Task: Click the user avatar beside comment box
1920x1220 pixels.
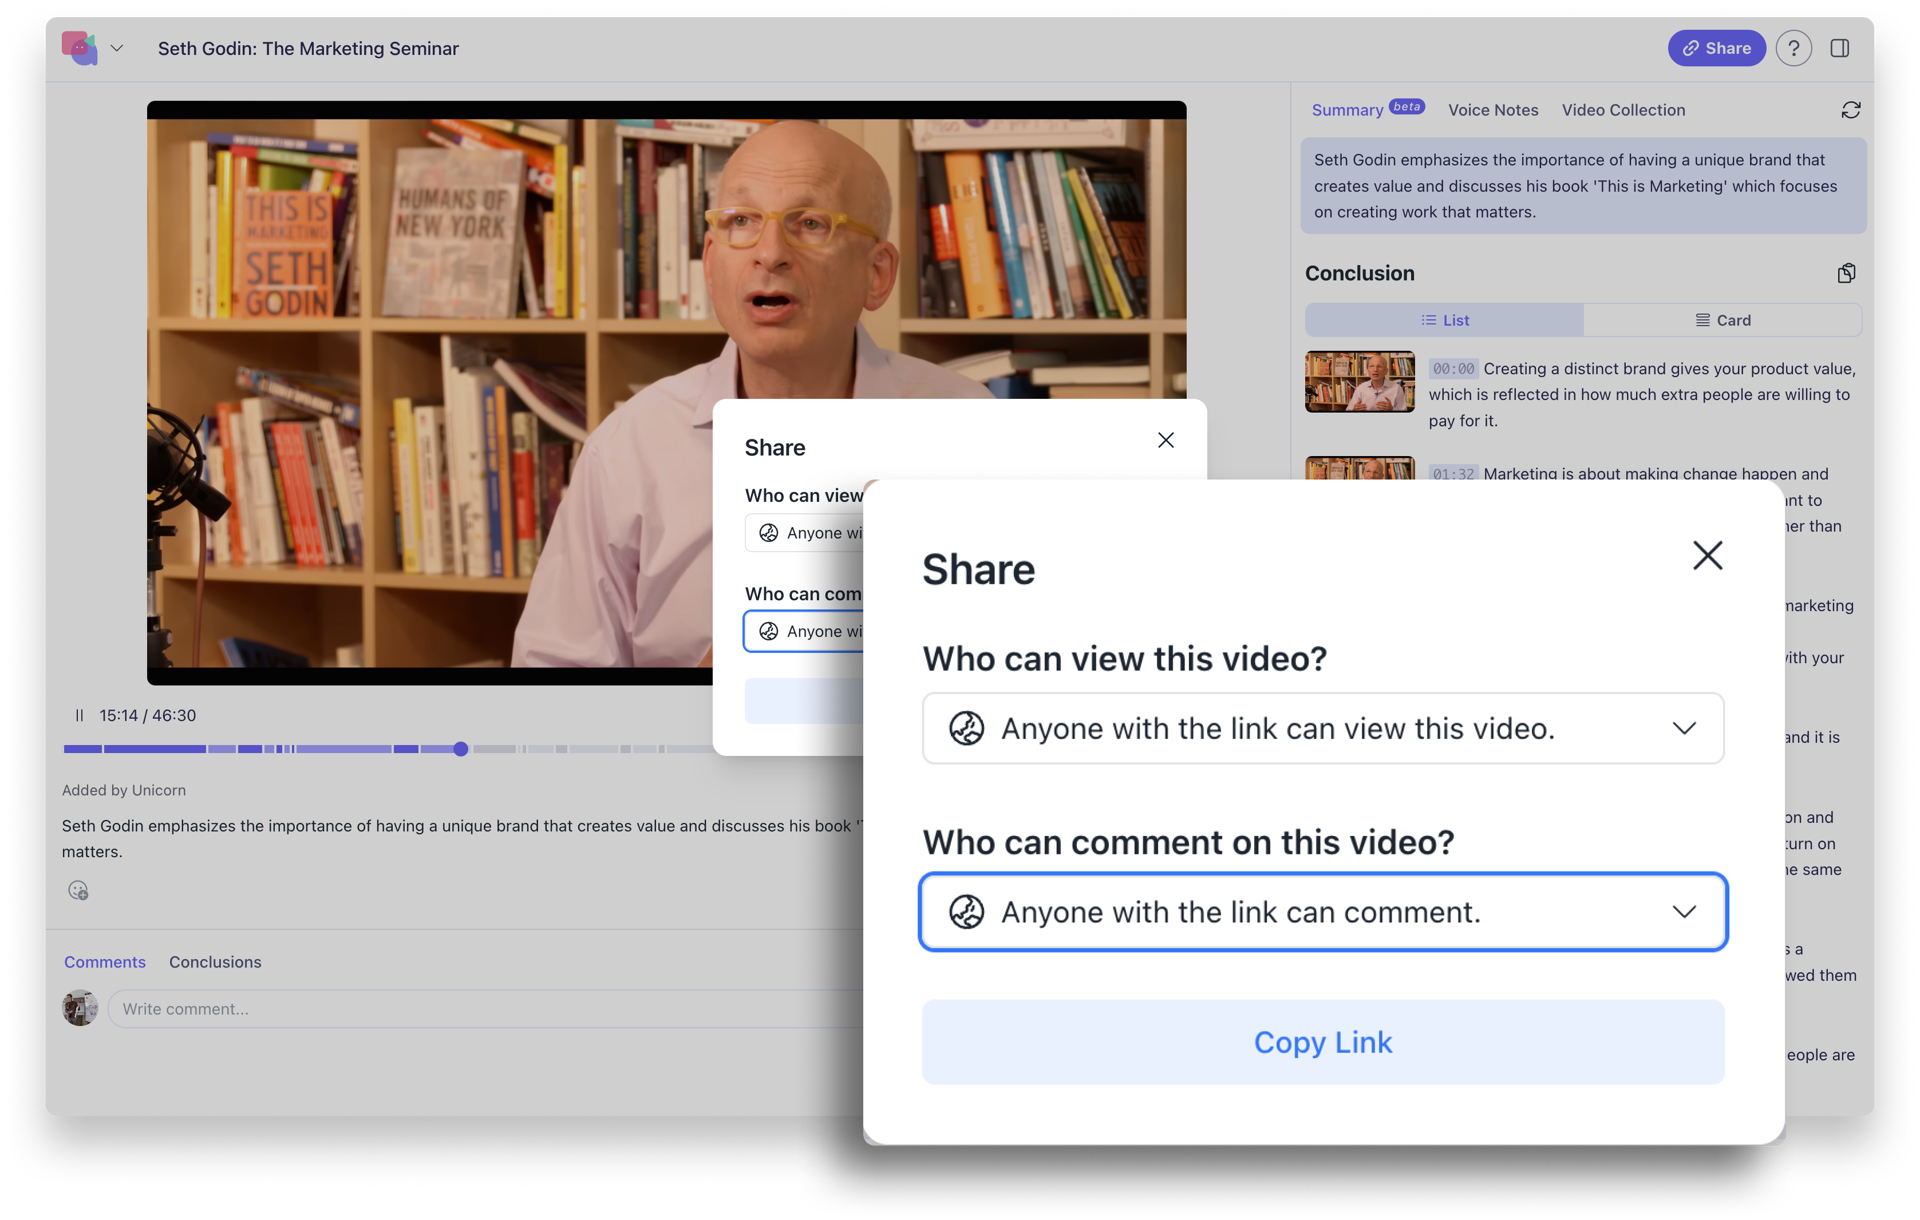Action: pos(80,1008)
